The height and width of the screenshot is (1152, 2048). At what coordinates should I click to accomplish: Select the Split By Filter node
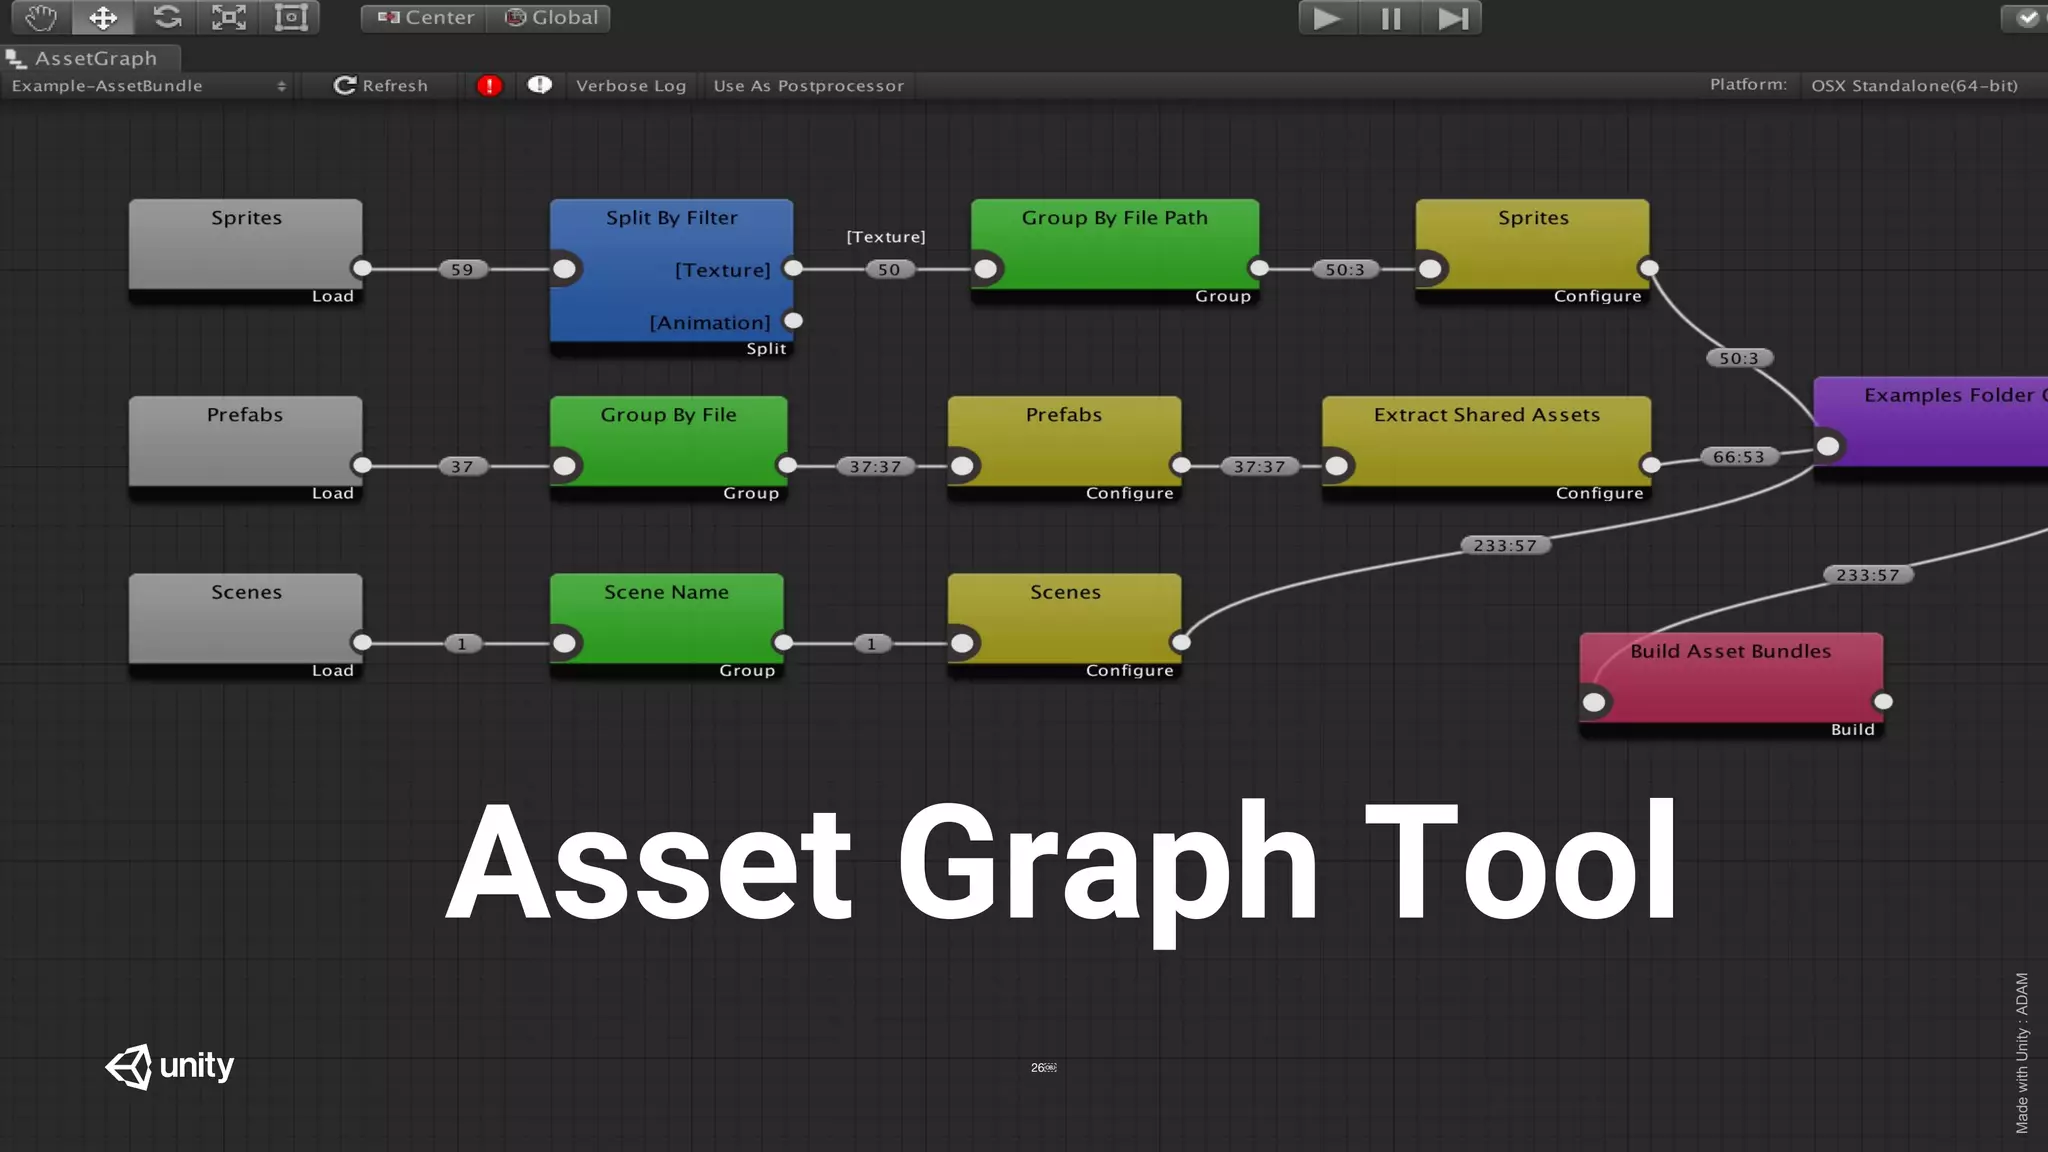coord(671,277)
